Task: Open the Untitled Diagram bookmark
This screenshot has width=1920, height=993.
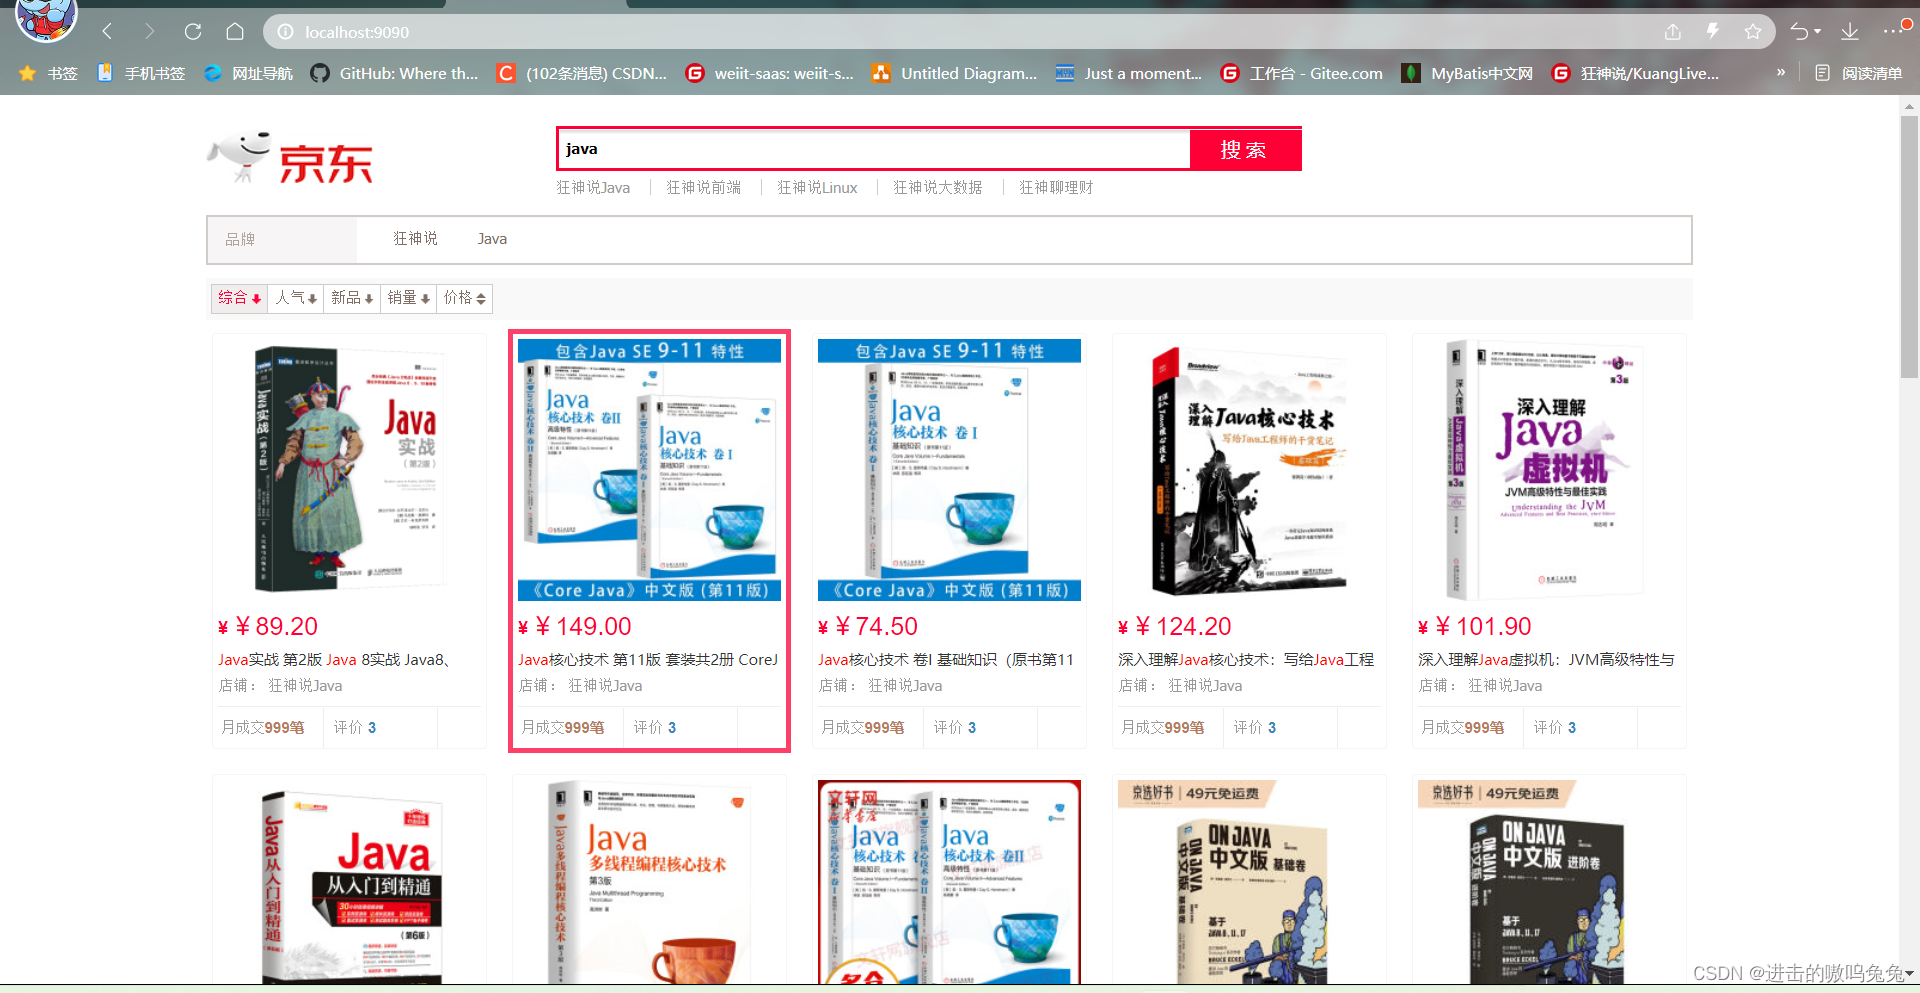Action: point(955,73)
